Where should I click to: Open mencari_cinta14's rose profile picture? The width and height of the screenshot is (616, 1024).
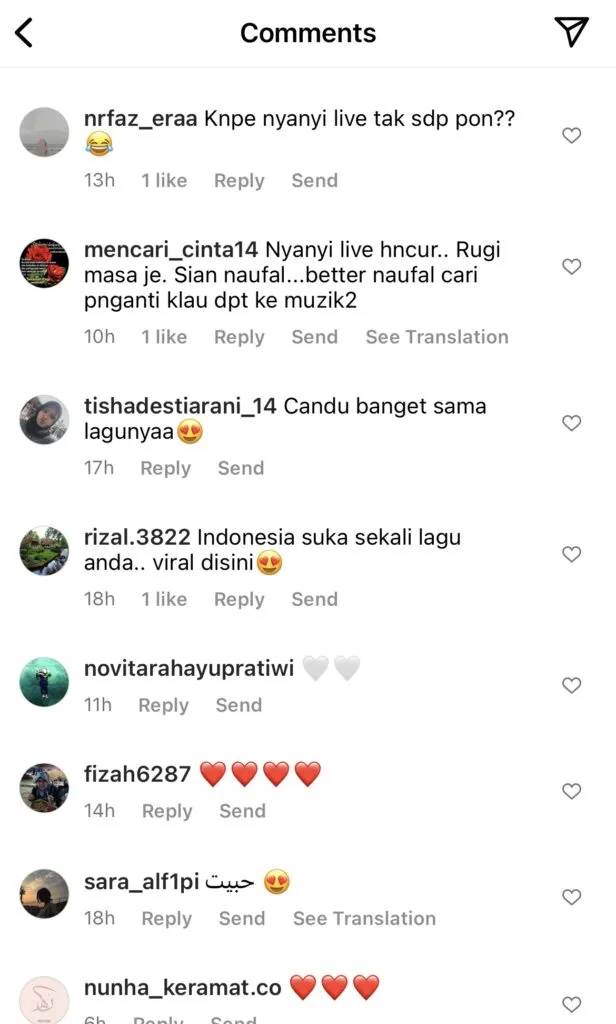point(44,263)
